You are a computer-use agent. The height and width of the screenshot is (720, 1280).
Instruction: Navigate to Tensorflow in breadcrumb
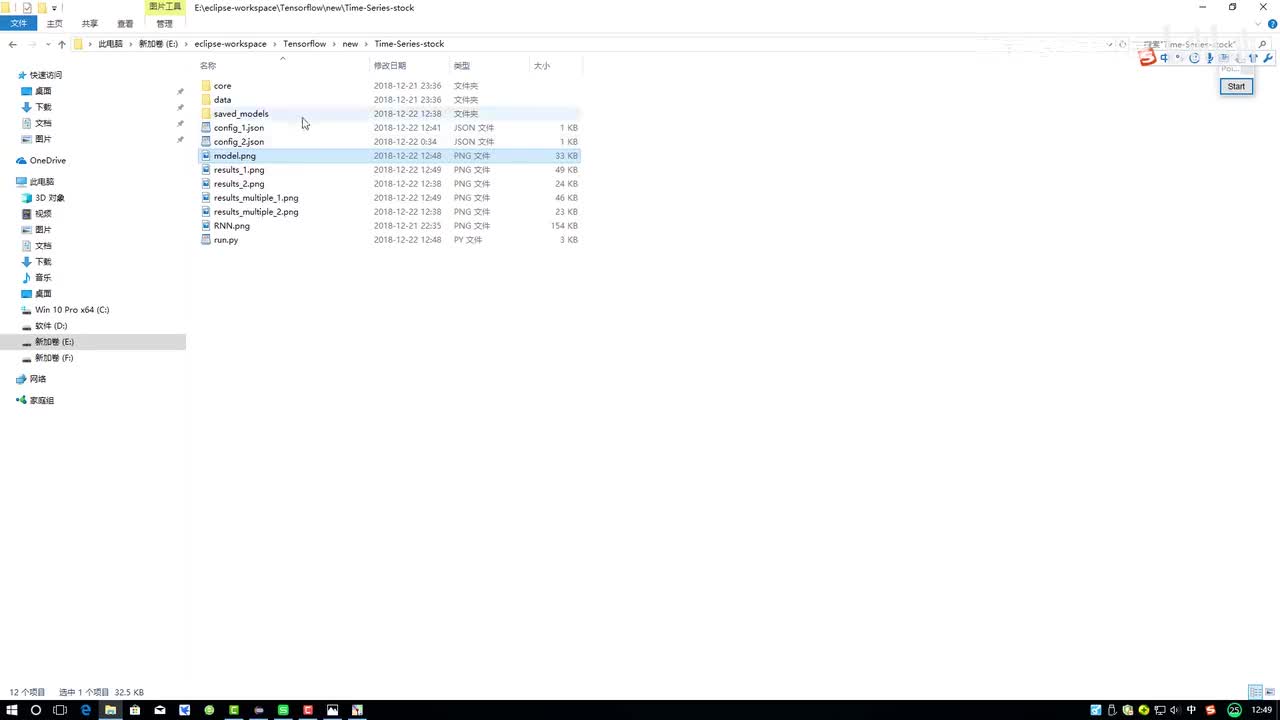point(304,44)
